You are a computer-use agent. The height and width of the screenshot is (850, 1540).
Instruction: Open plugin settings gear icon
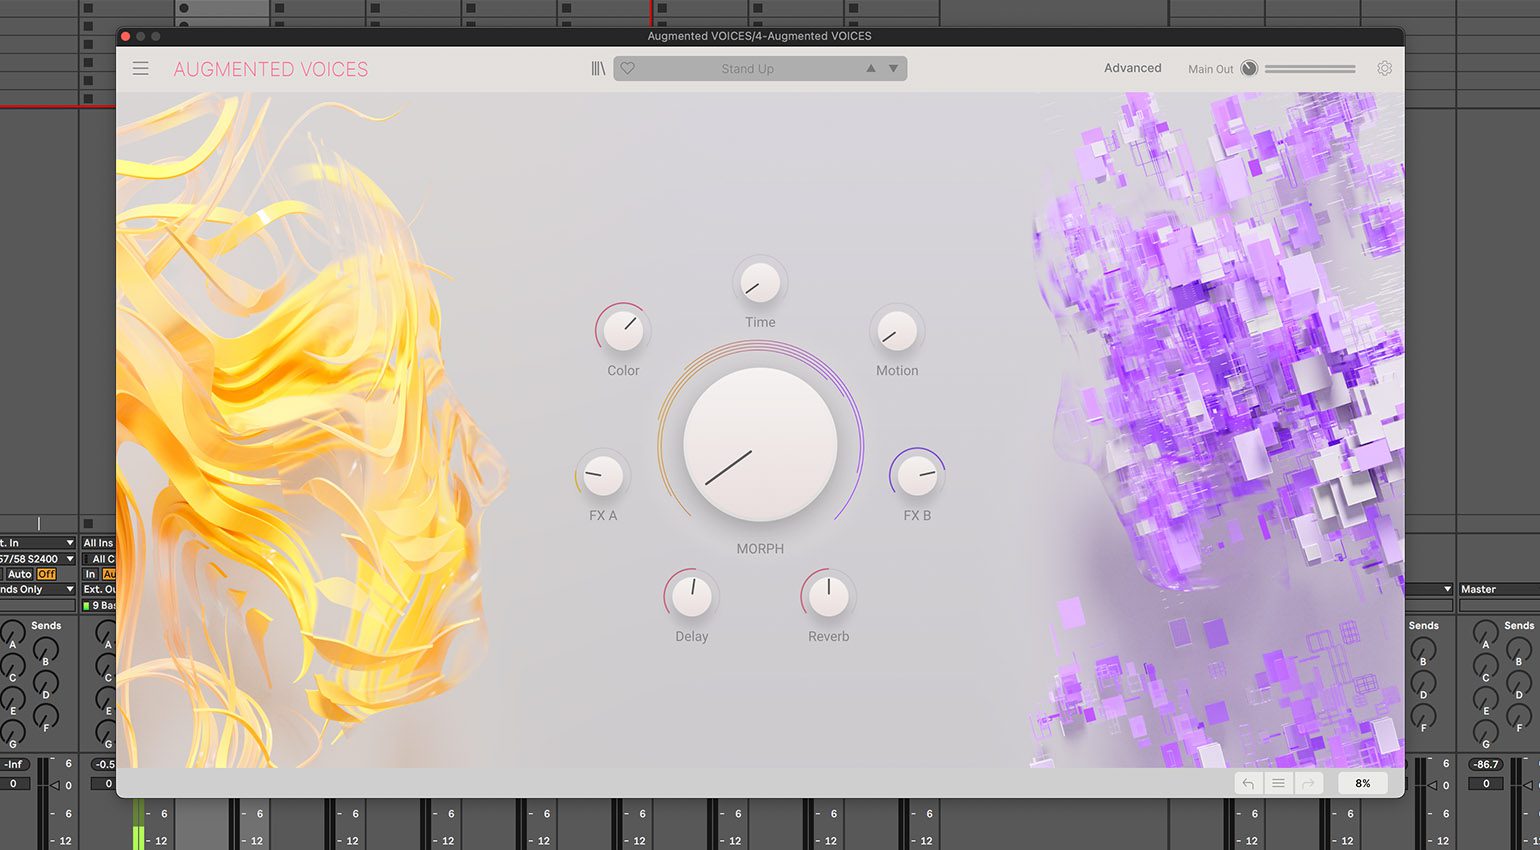(x=1384, y=69)
